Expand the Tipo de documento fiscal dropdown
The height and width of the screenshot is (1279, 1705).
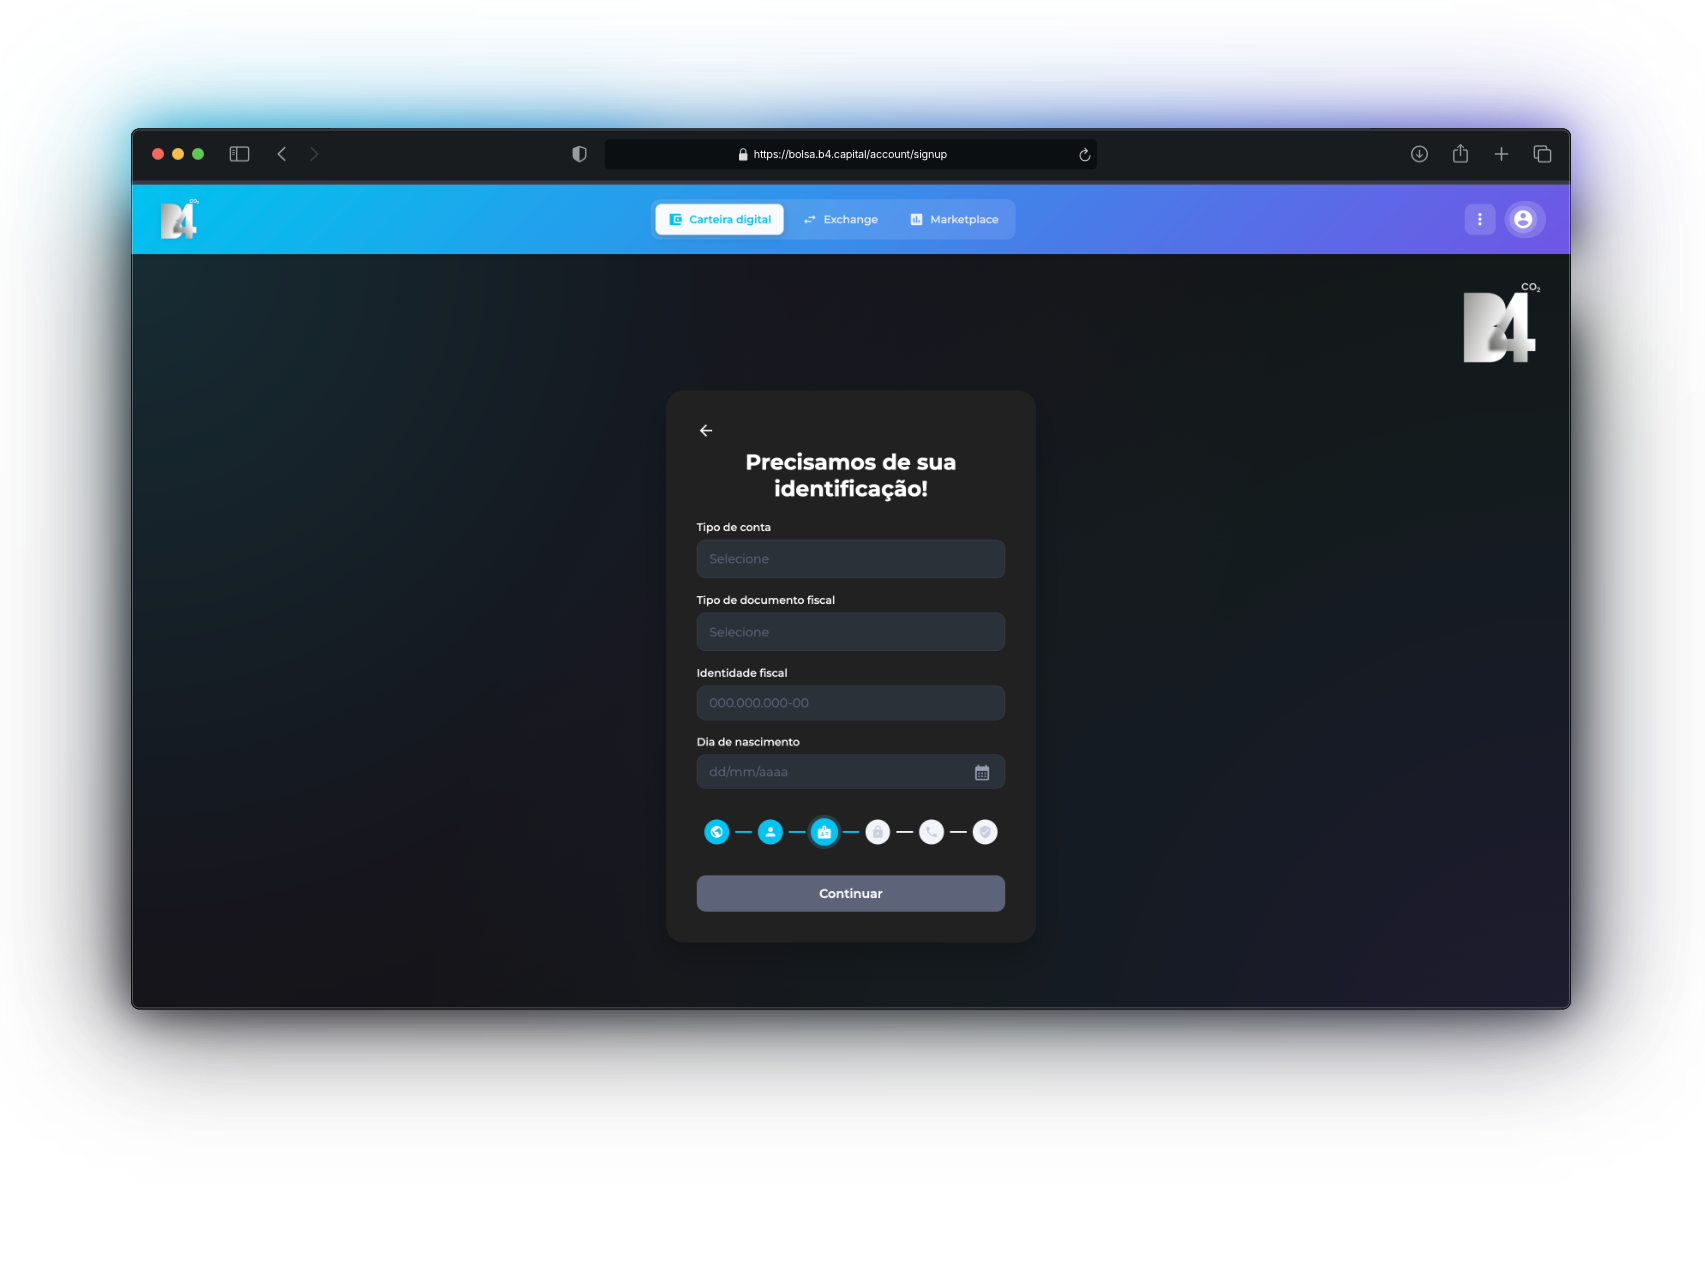(x=850, y=632)
